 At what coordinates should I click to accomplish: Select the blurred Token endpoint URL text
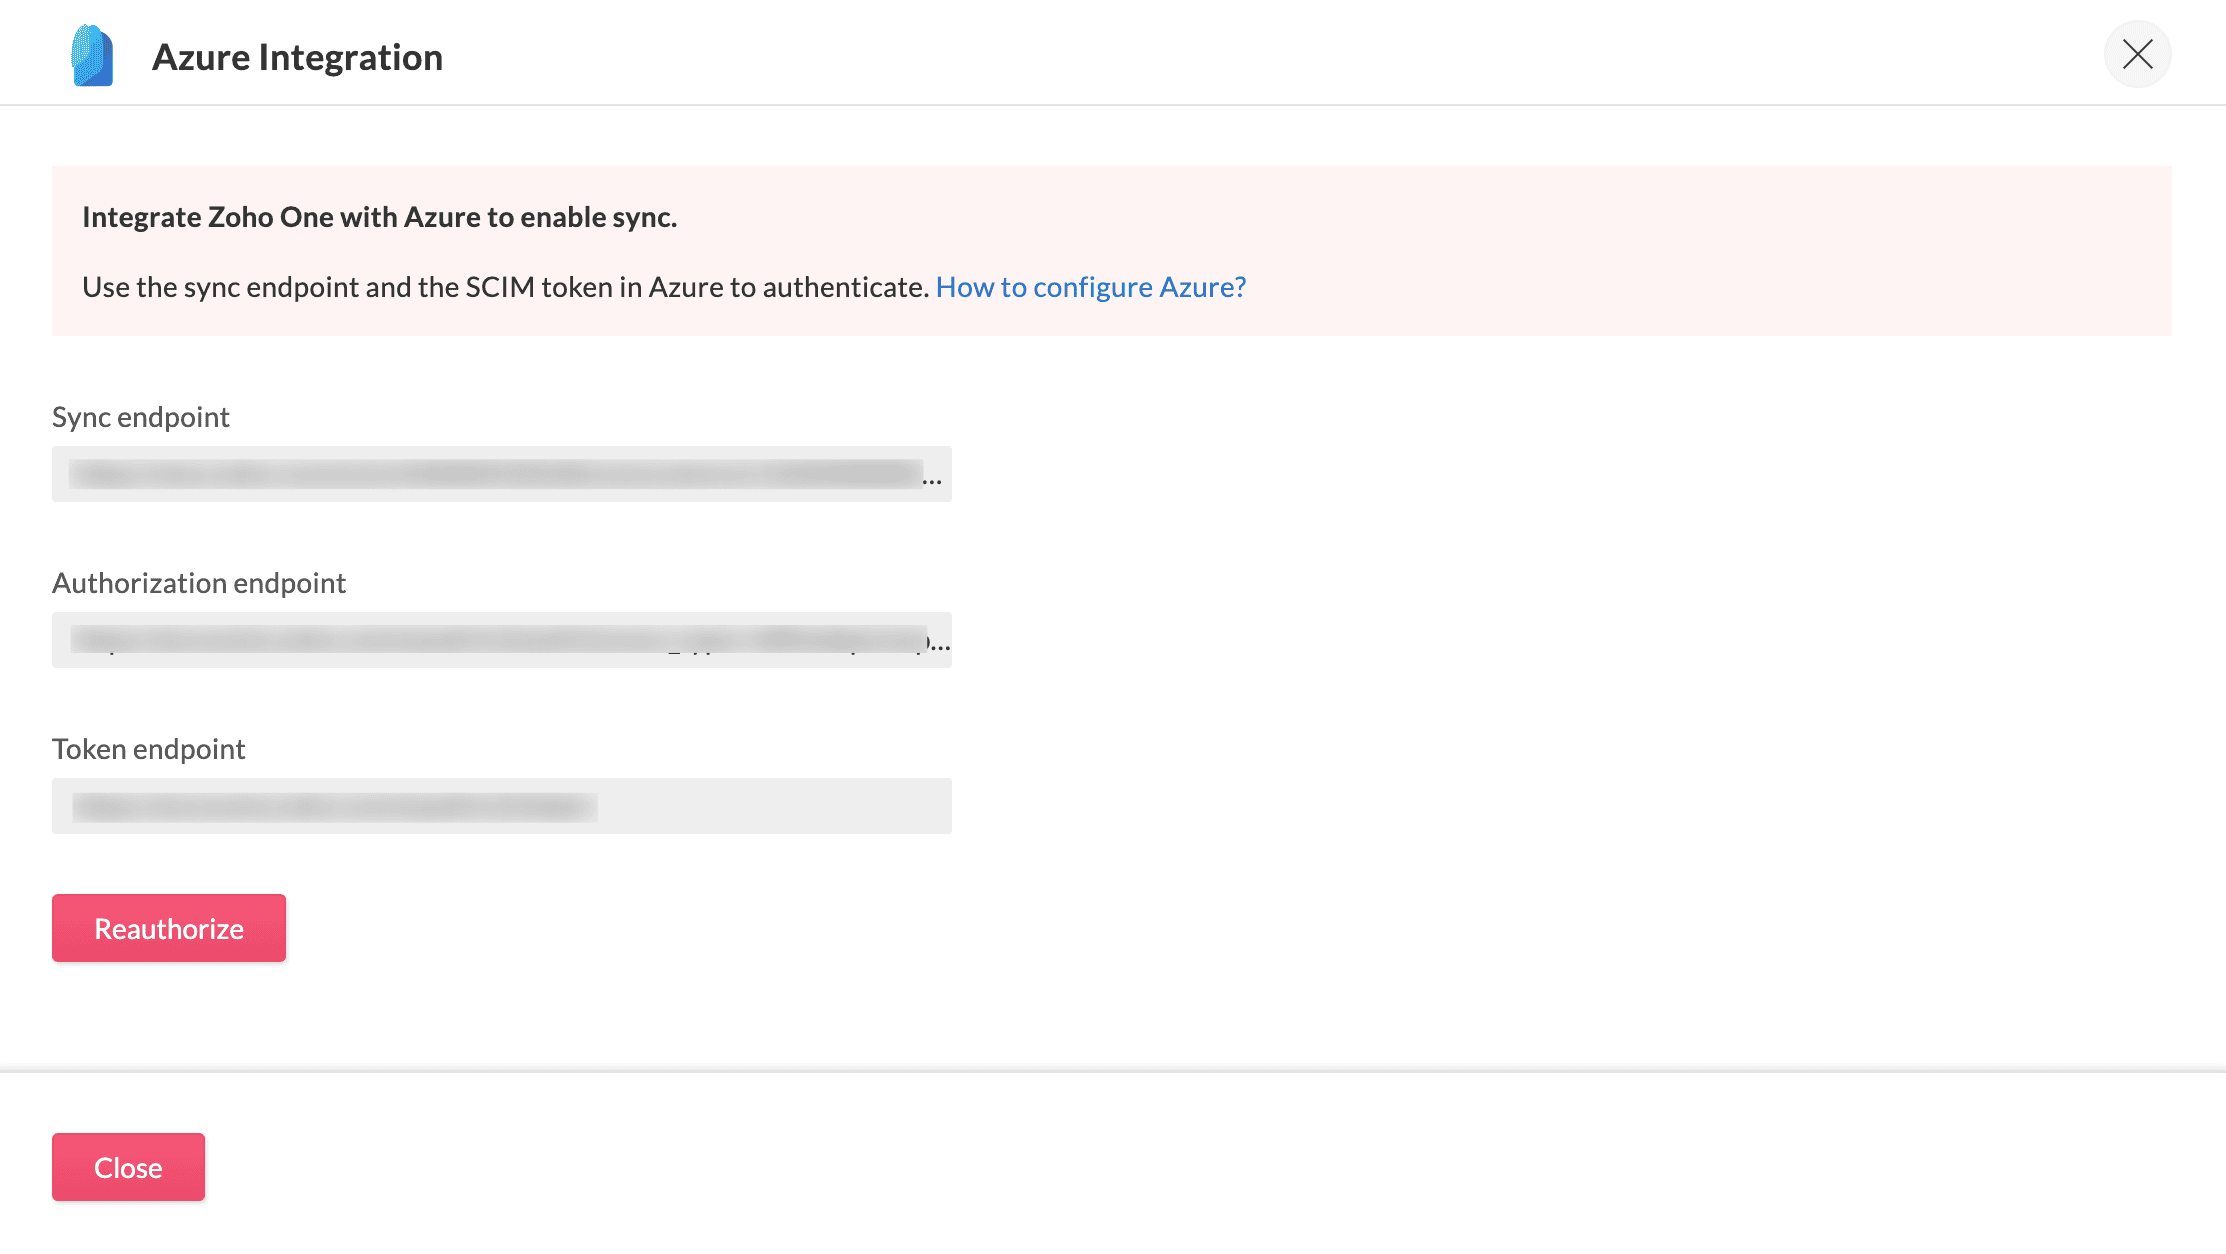click(335, 806)
